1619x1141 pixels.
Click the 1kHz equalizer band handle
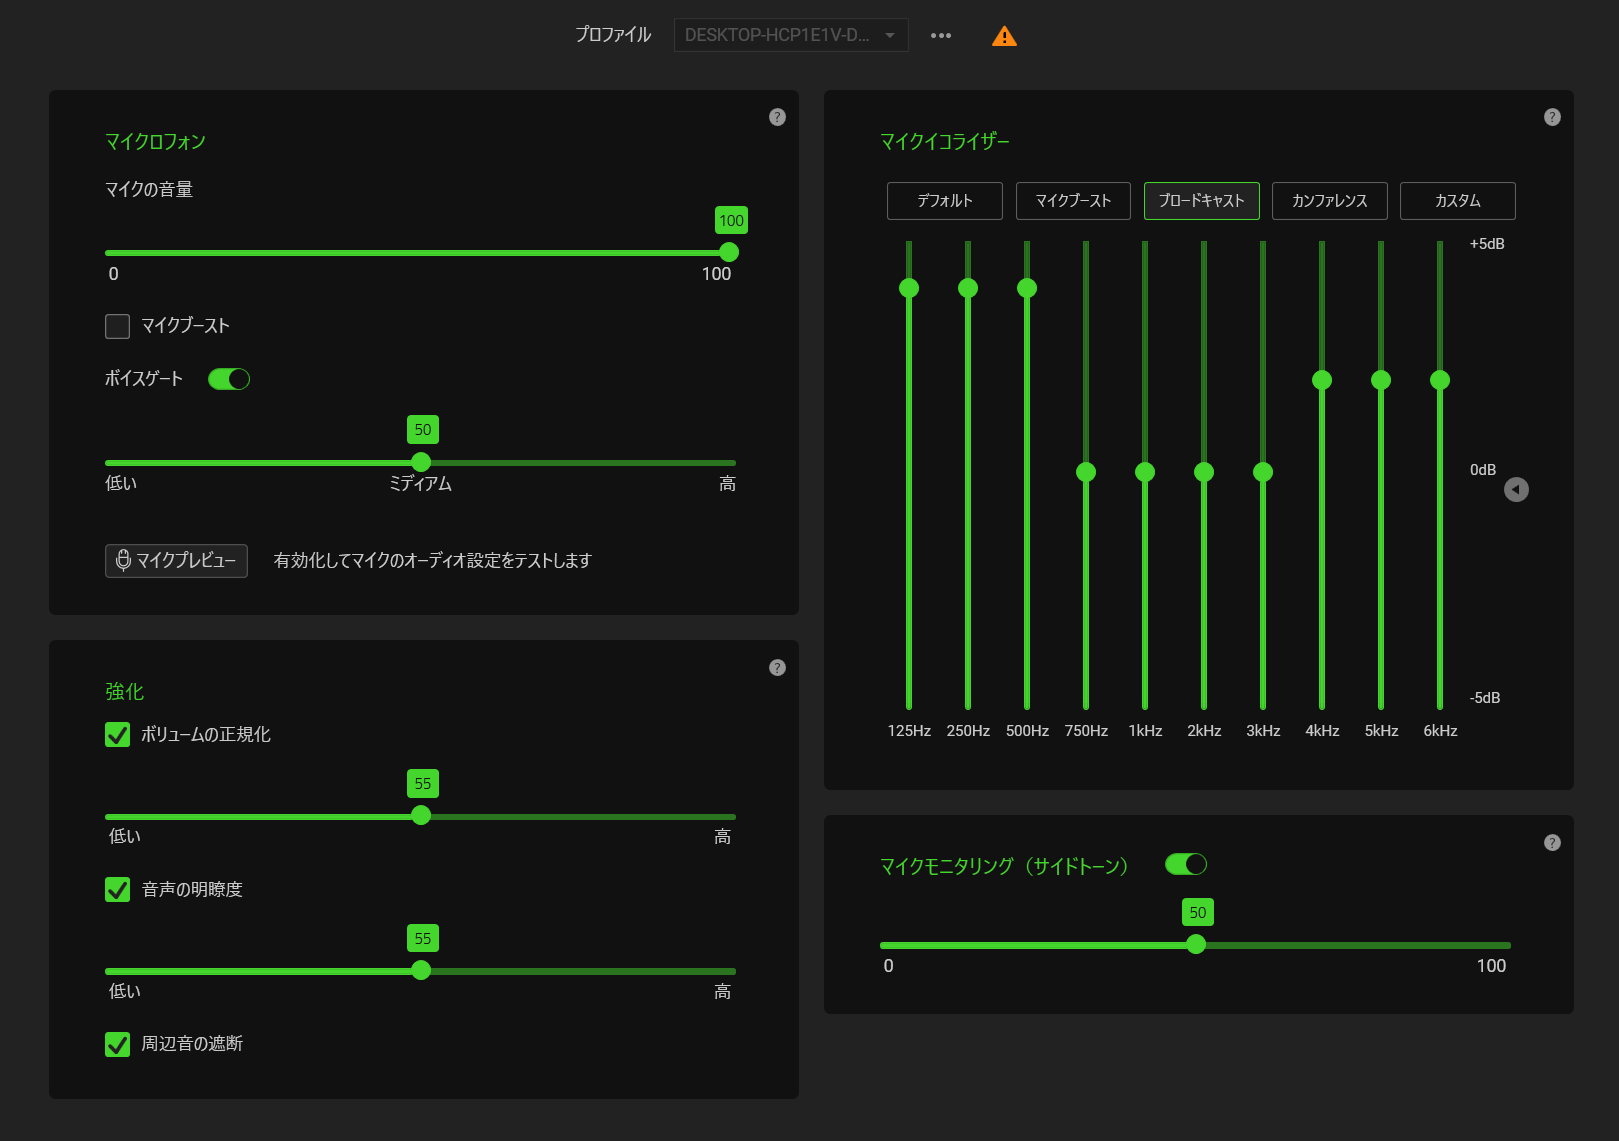click(x=1145, y=472)
